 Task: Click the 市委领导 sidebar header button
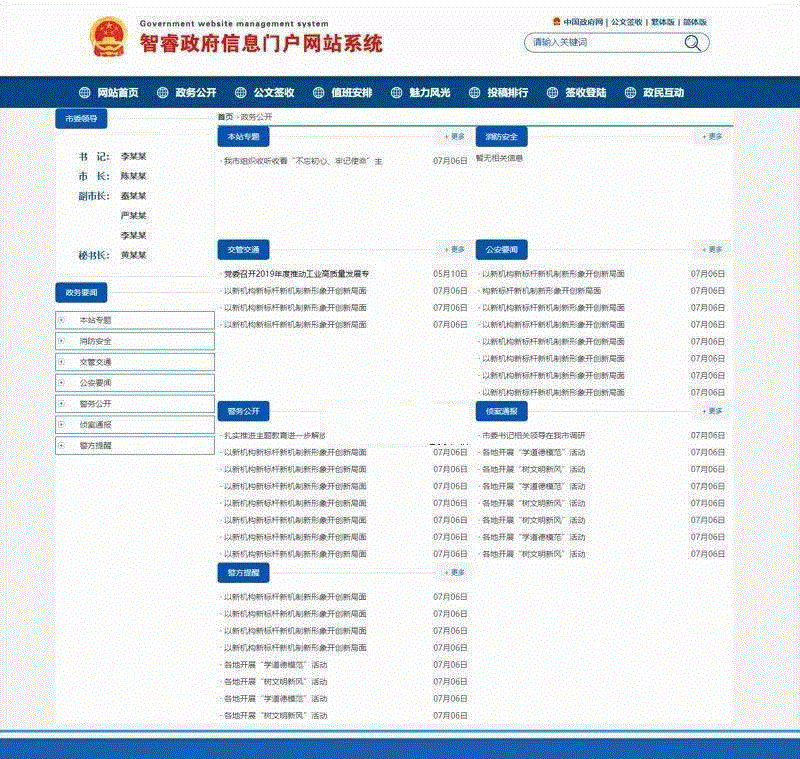click(x=81, y=119)
